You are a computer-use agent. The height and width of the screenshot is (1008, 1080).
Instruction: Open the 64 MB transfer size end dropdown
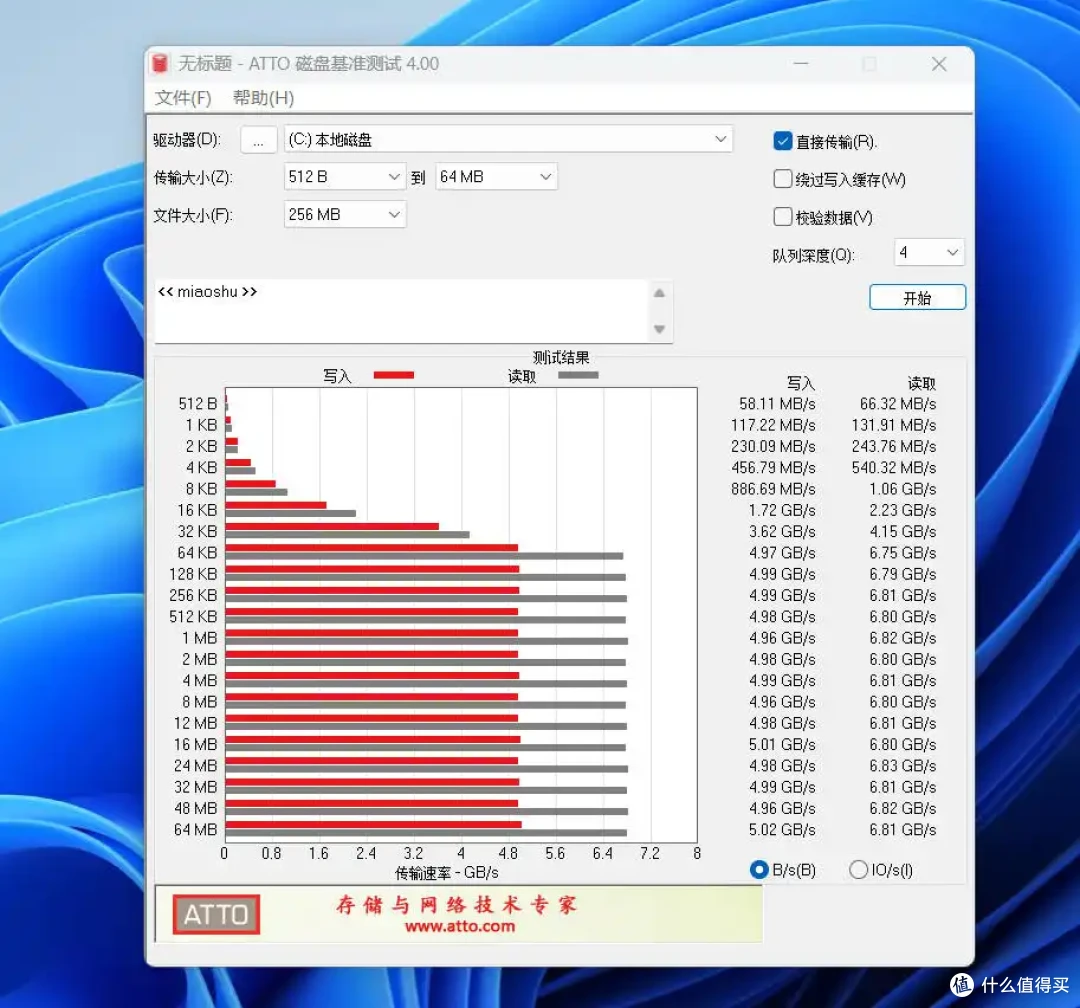[496, 177]
